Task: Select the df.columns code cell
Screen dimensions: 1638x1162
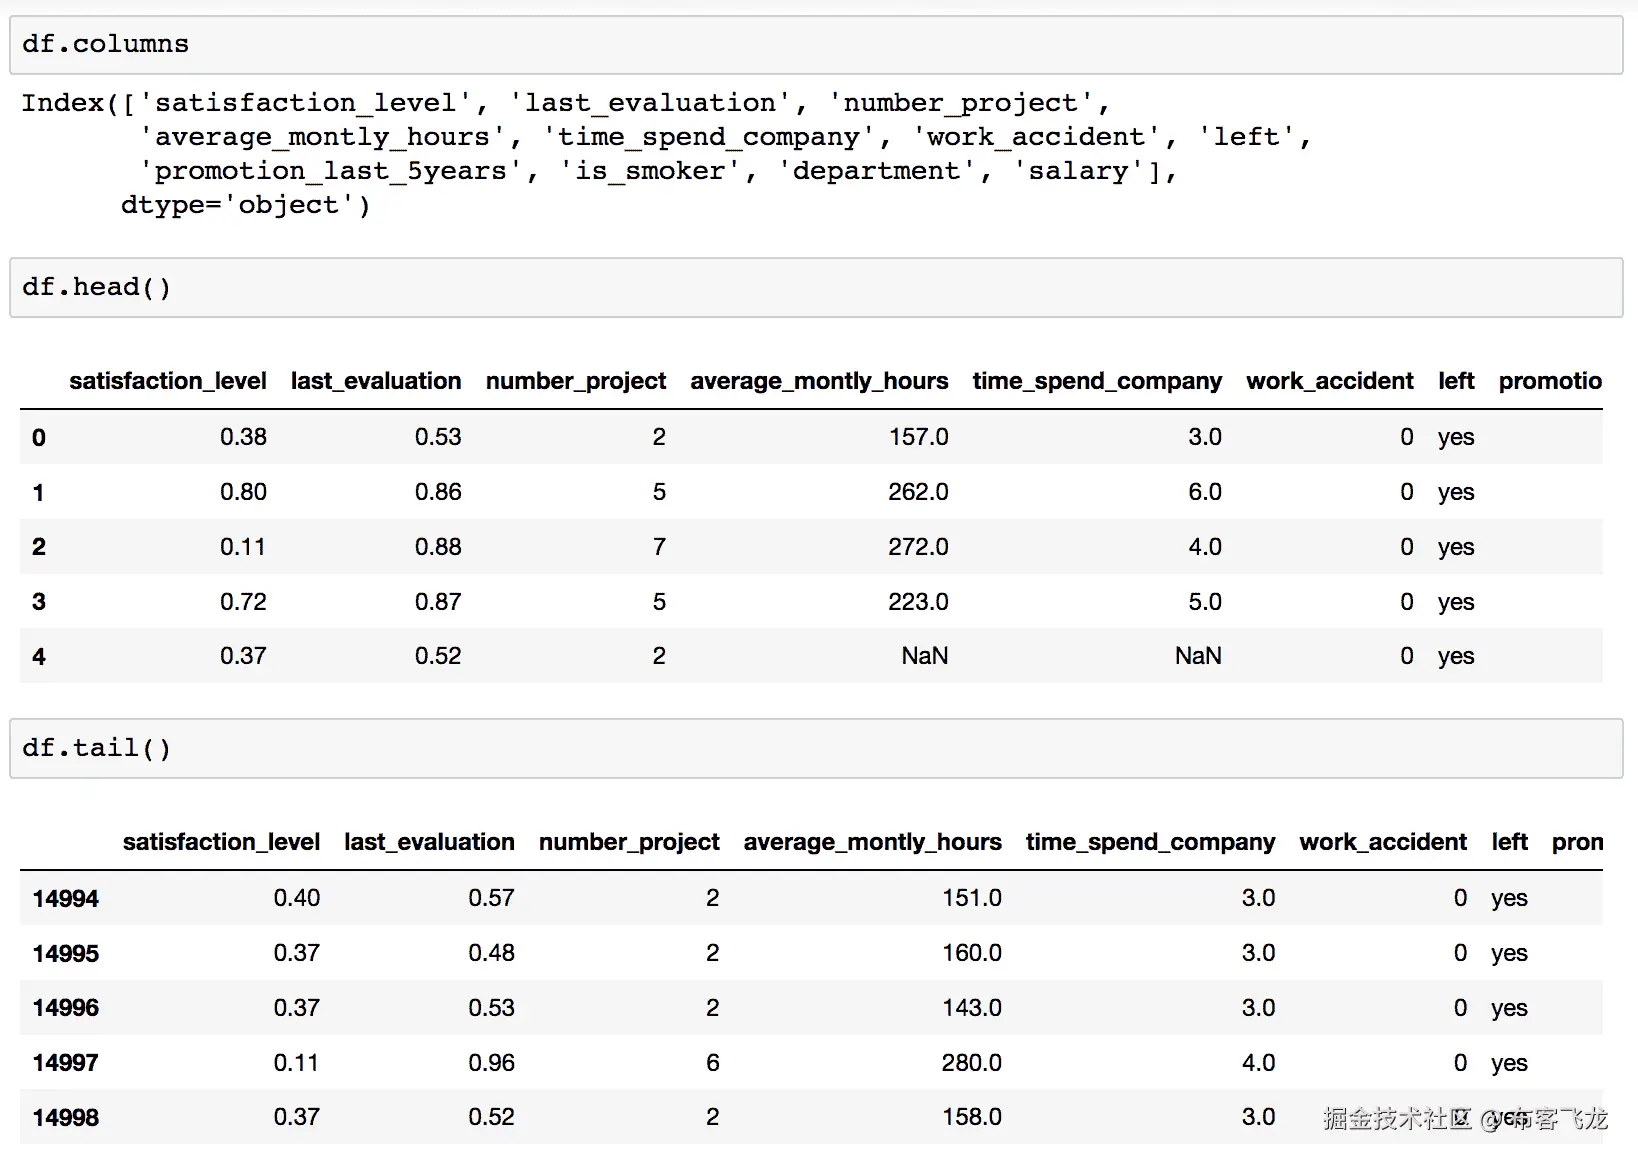Action: point(104,43)
